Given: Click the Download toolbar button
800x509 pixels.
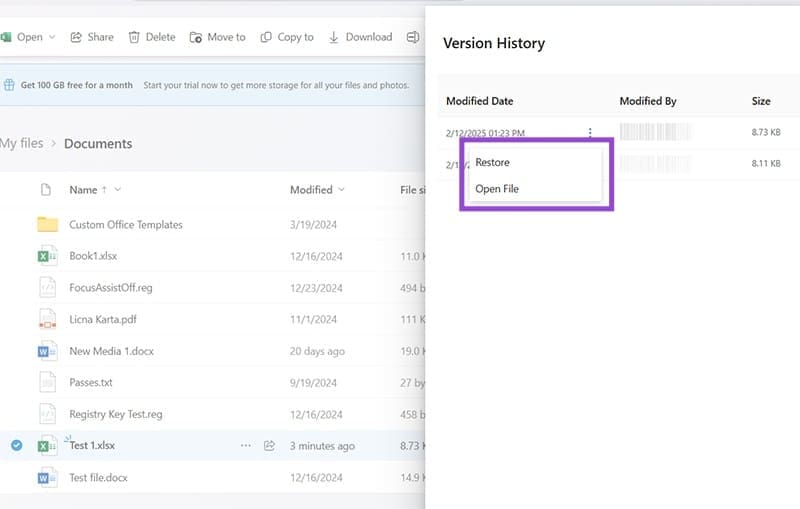Looking at the screenshot, I should pyautogui.click(x=360, y=37).
